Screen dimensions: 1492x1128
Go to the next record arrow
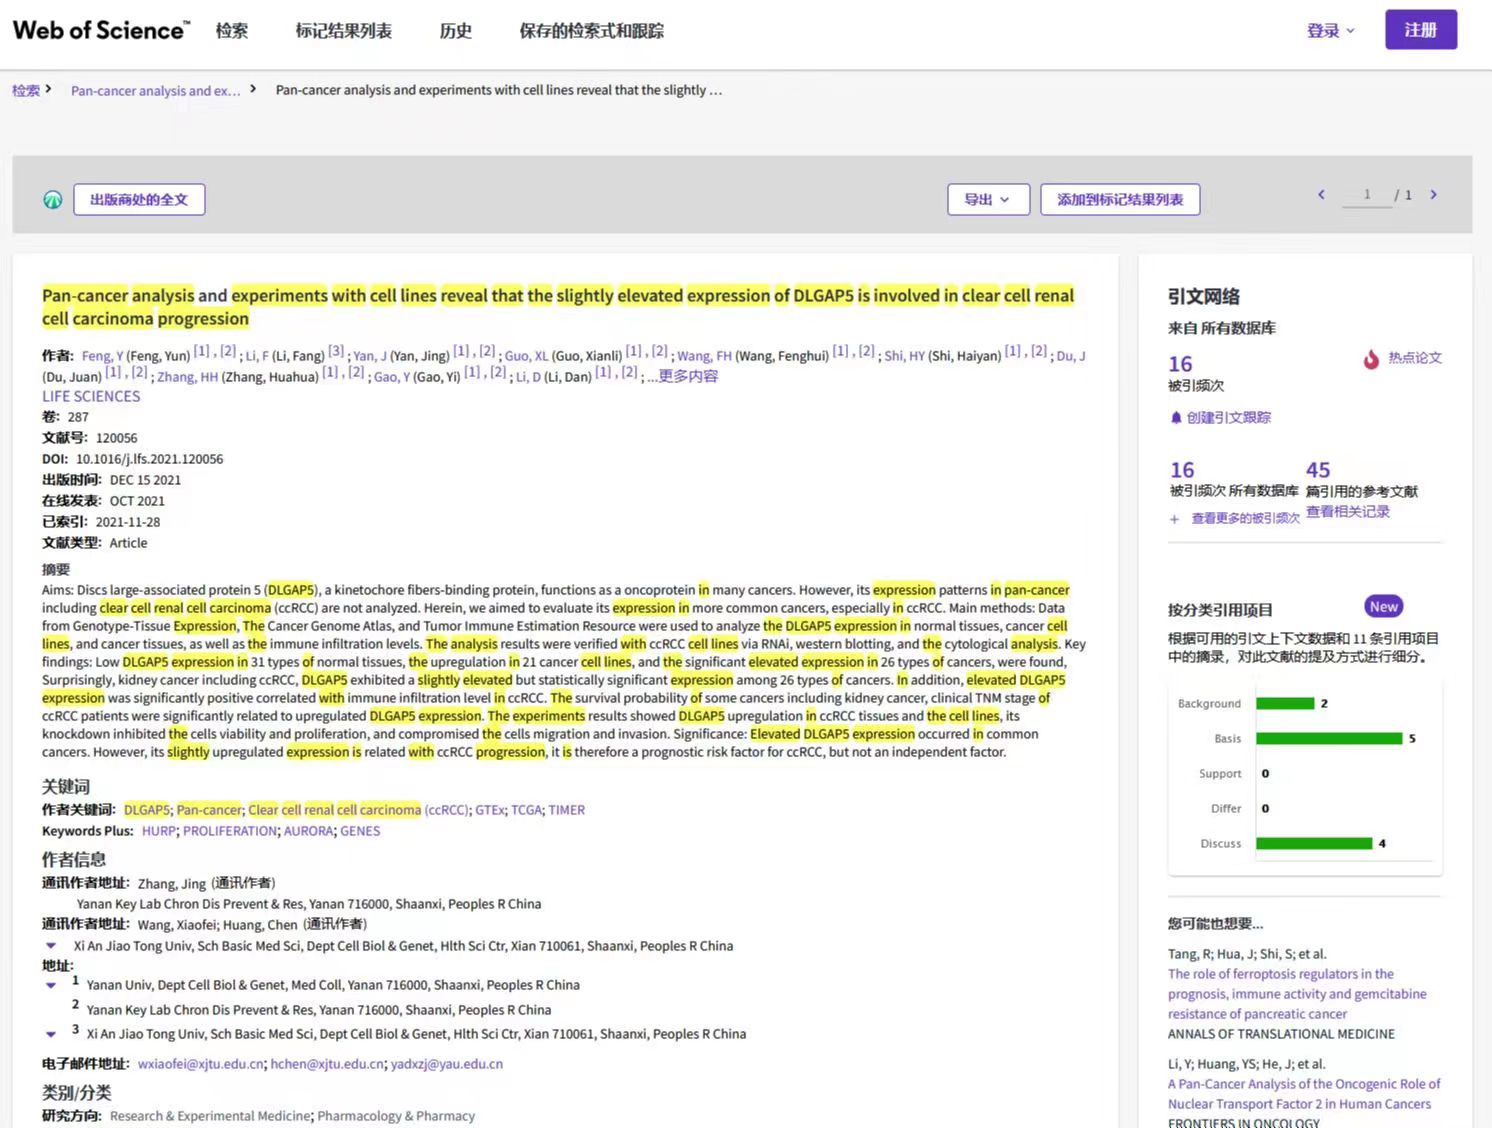point(1433,195)
